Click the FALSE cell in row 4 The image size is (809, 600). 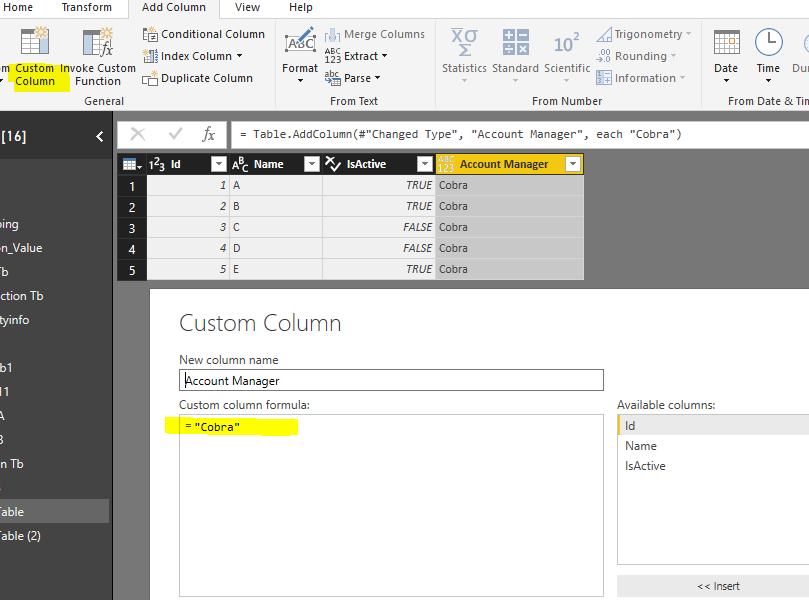[x=379, y=248]
